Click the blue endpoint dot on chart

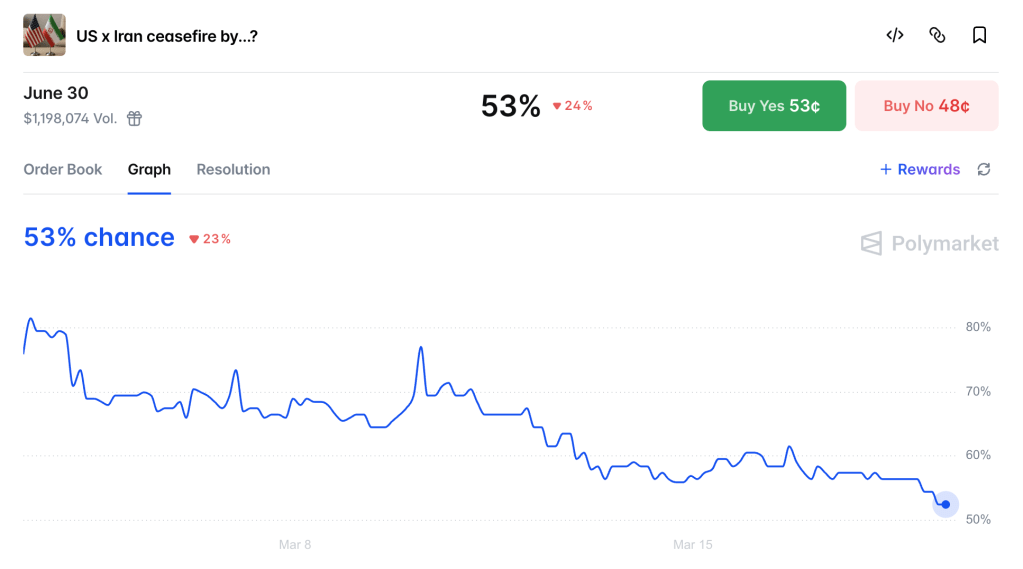pyautogui.click(x=945, y=504)
